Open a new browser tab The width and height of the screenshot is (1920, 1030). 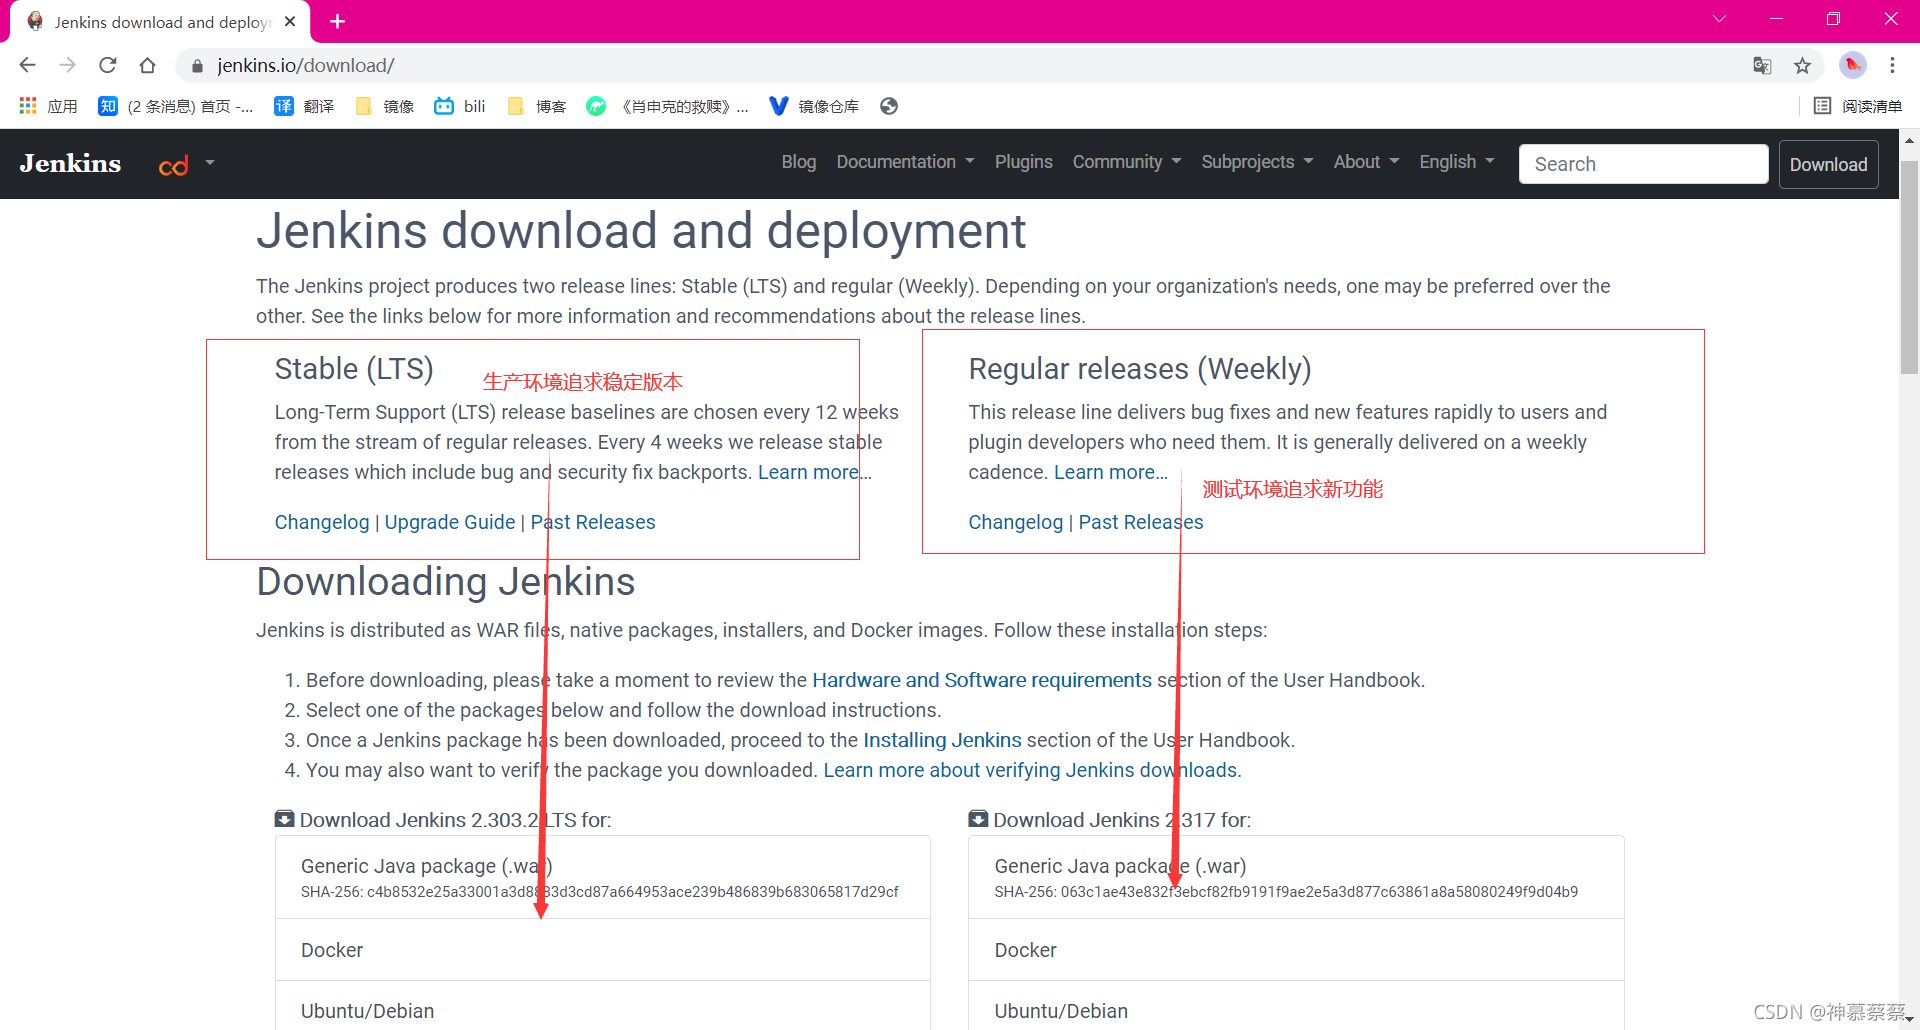[337, 21]
